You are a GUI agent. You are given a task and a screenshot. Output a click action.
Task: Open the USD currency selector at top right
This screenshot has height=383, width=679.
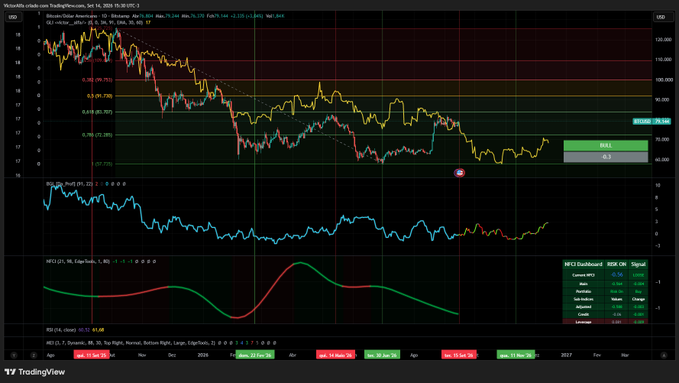(x=661, y=17)
